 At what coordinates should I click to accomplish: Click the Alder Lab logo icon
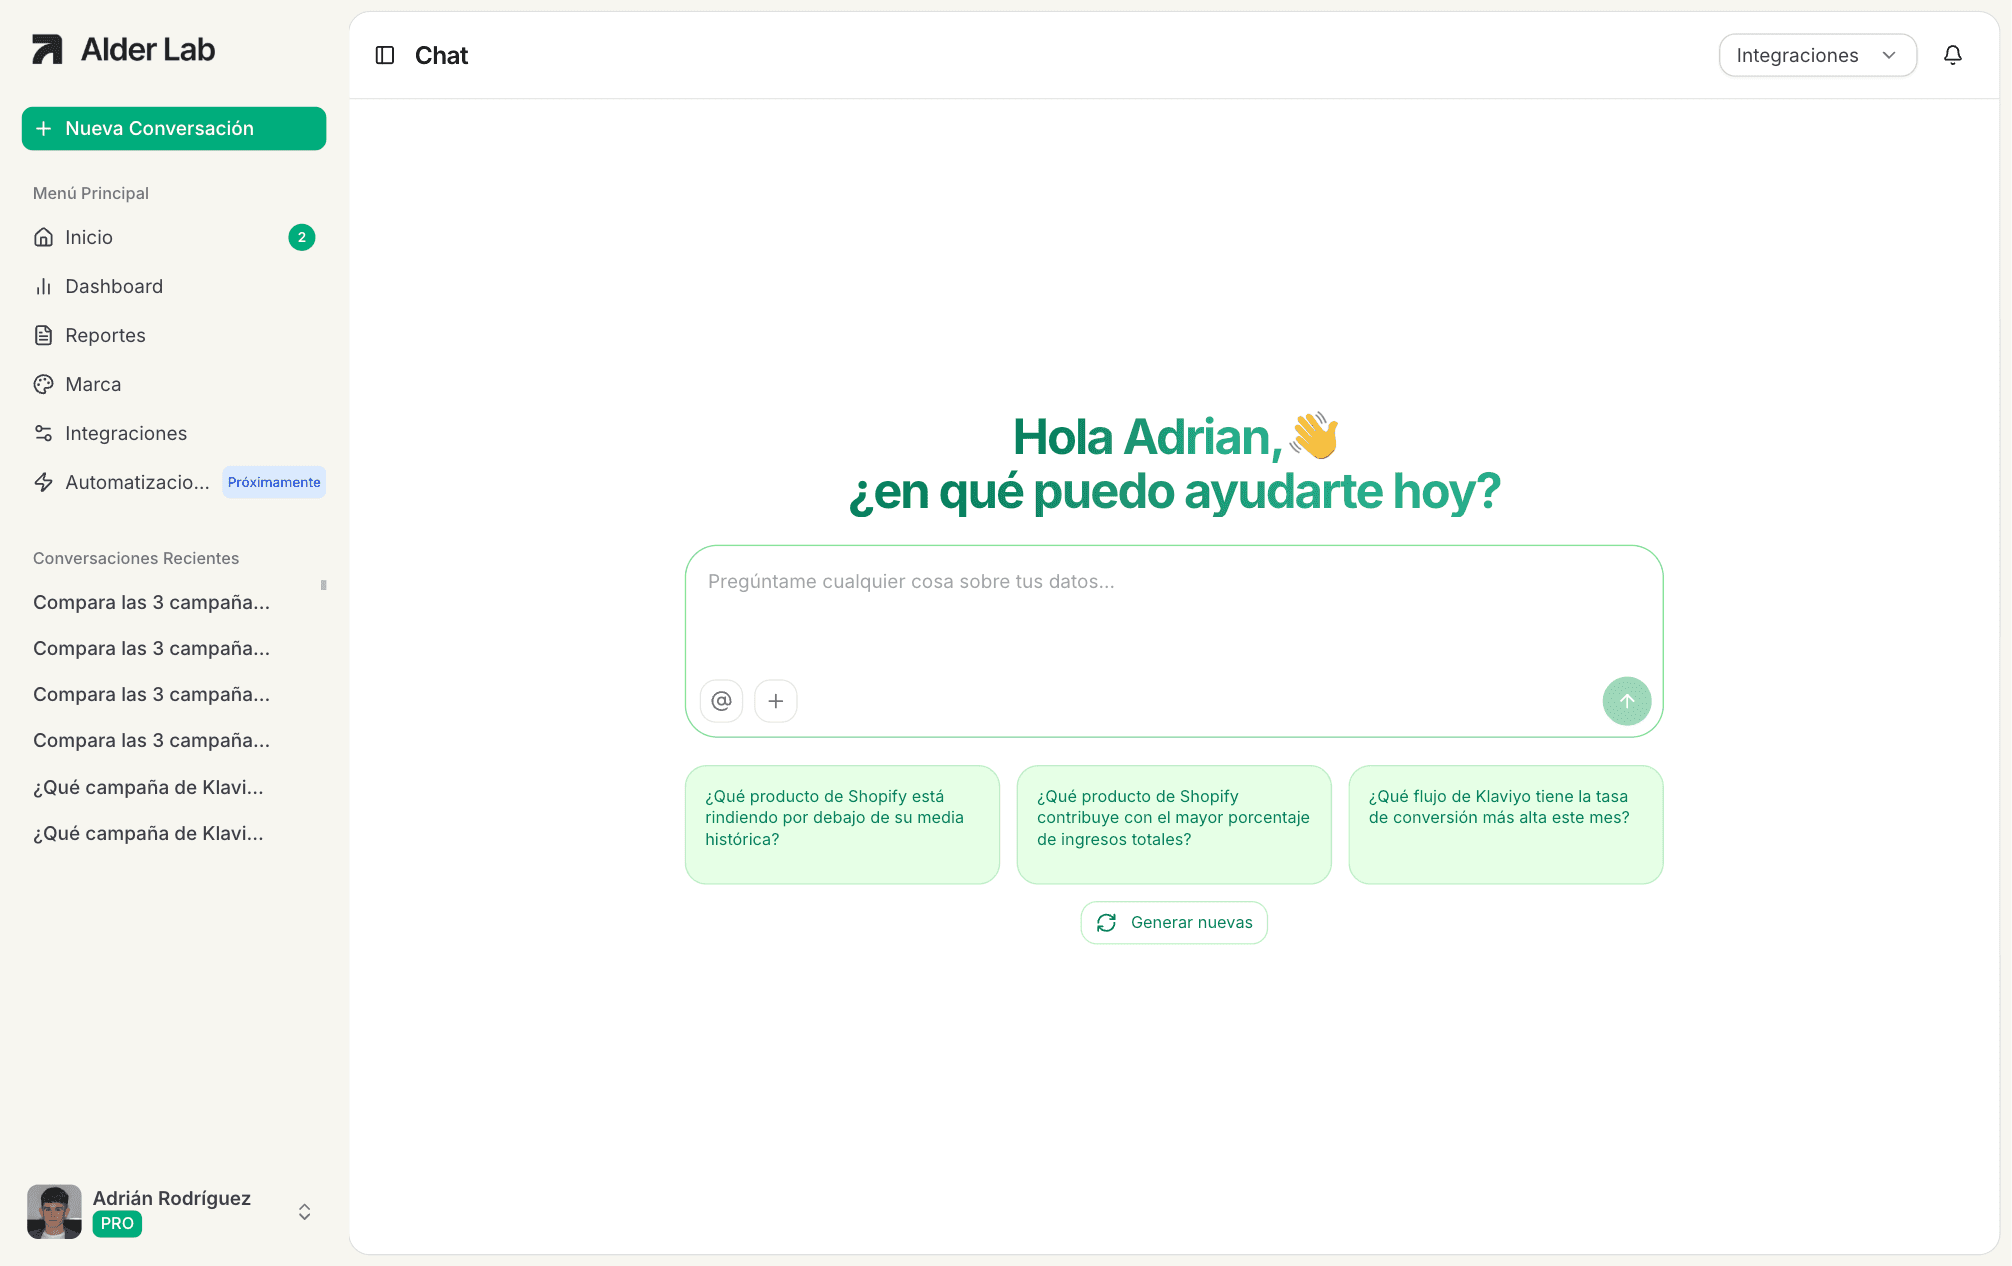(47, 48)
